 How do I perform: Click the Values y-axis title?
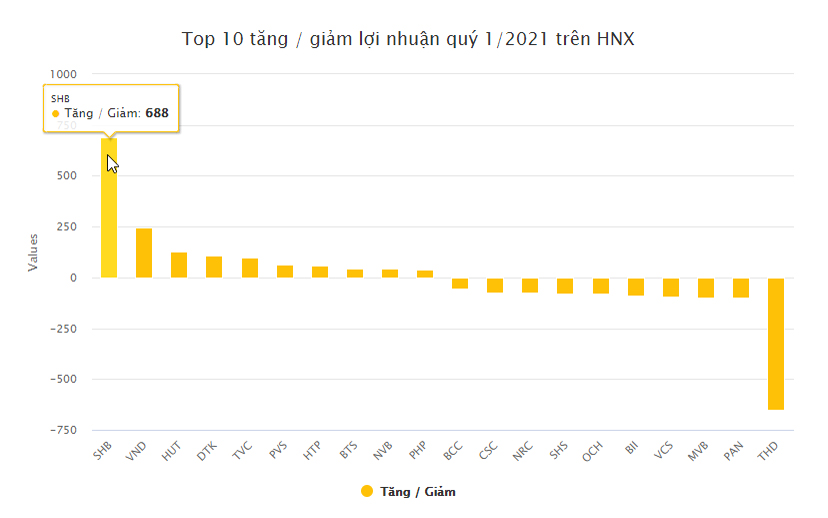coord(33,252)
